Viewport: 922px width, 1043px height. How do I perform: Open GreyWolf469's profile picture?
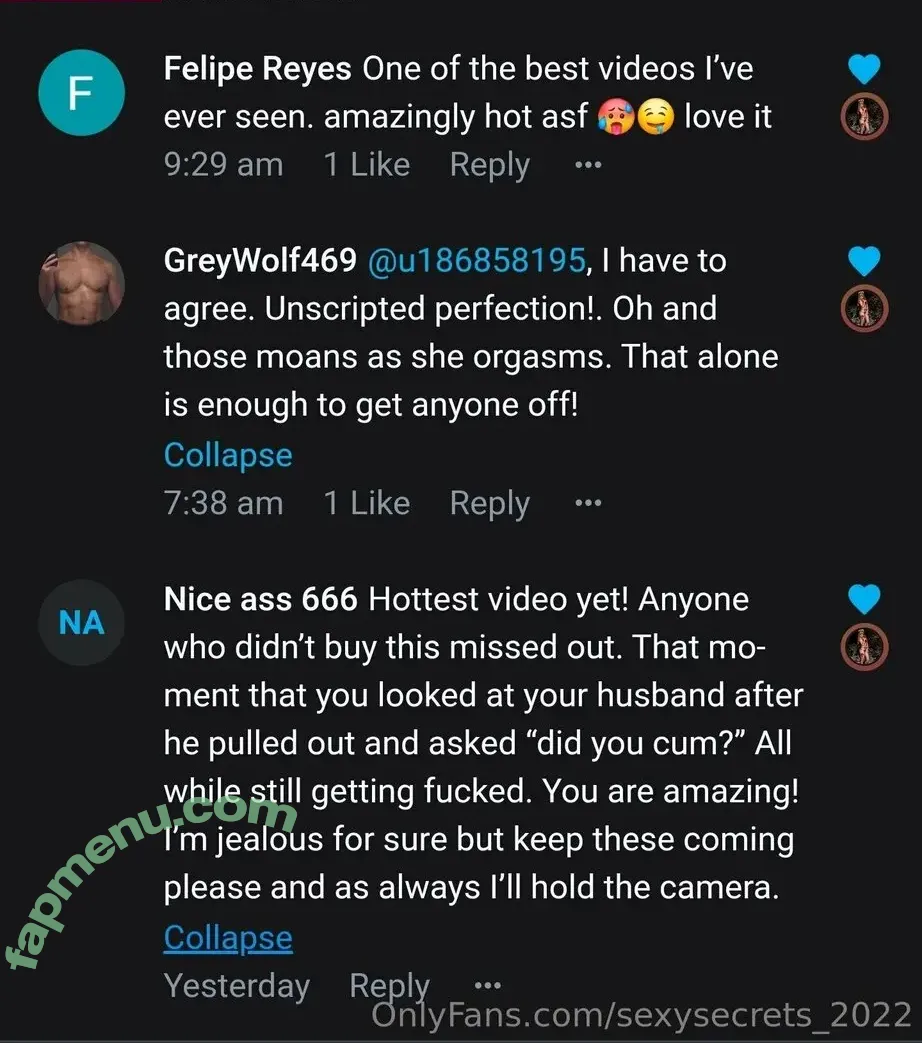coord(81,283)
